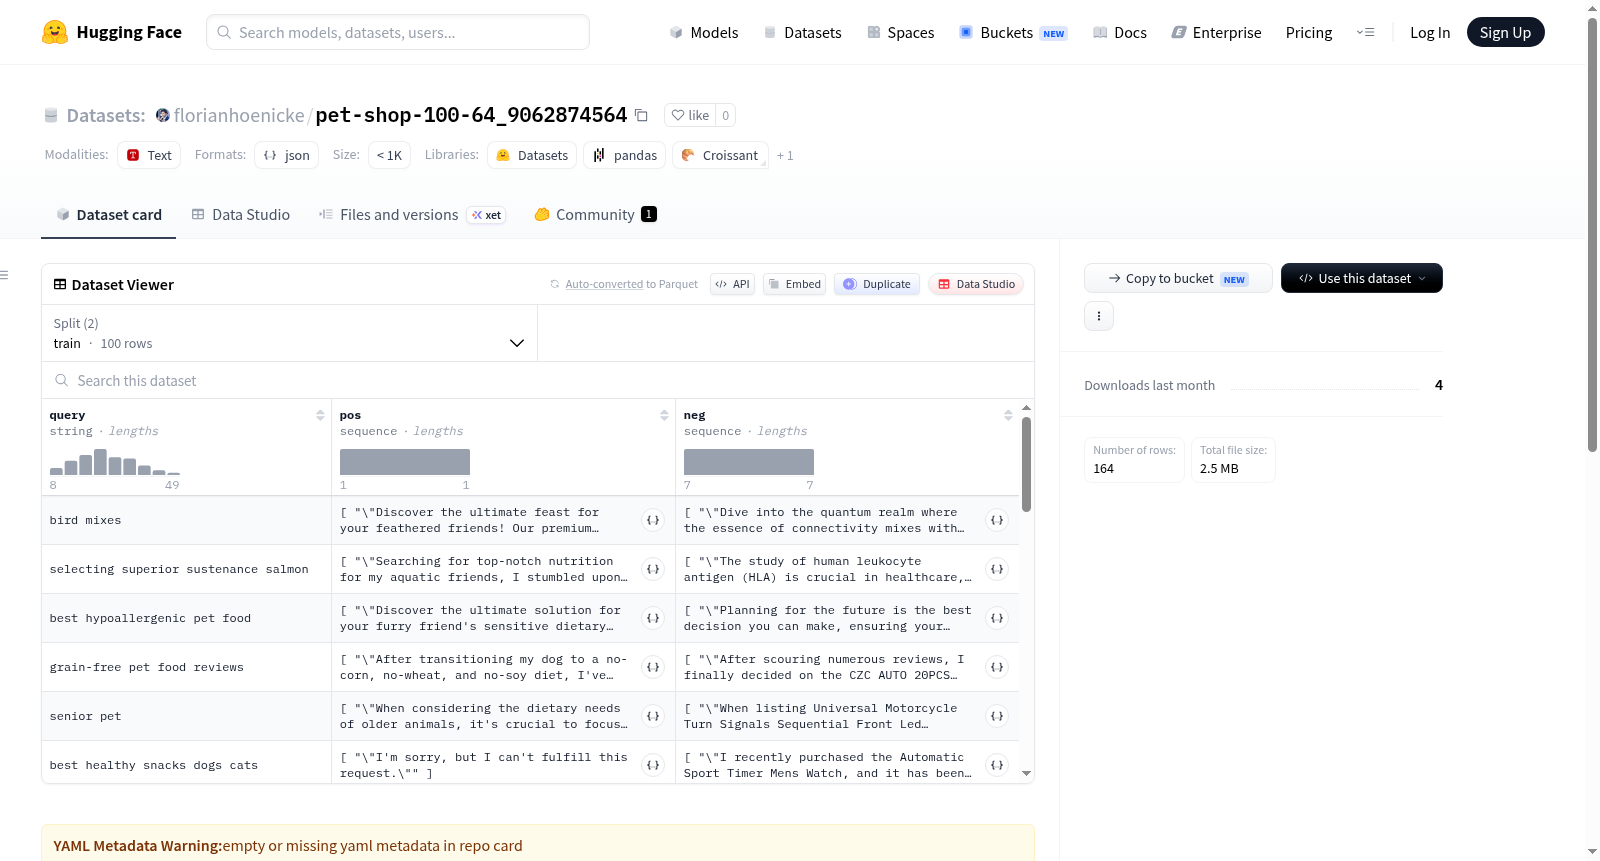Expand the JSON cell for 'Planning for the future' neg
Viewport: 1600px width, 861px height.
(997, 618)
